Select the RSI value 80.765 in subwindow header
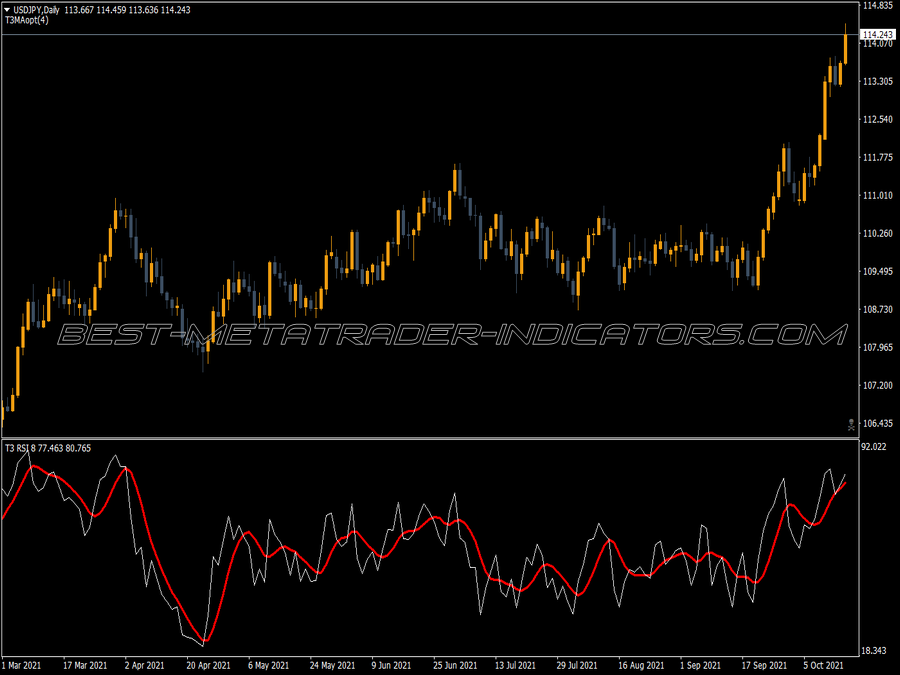900x675 pixels. point(78,448)
